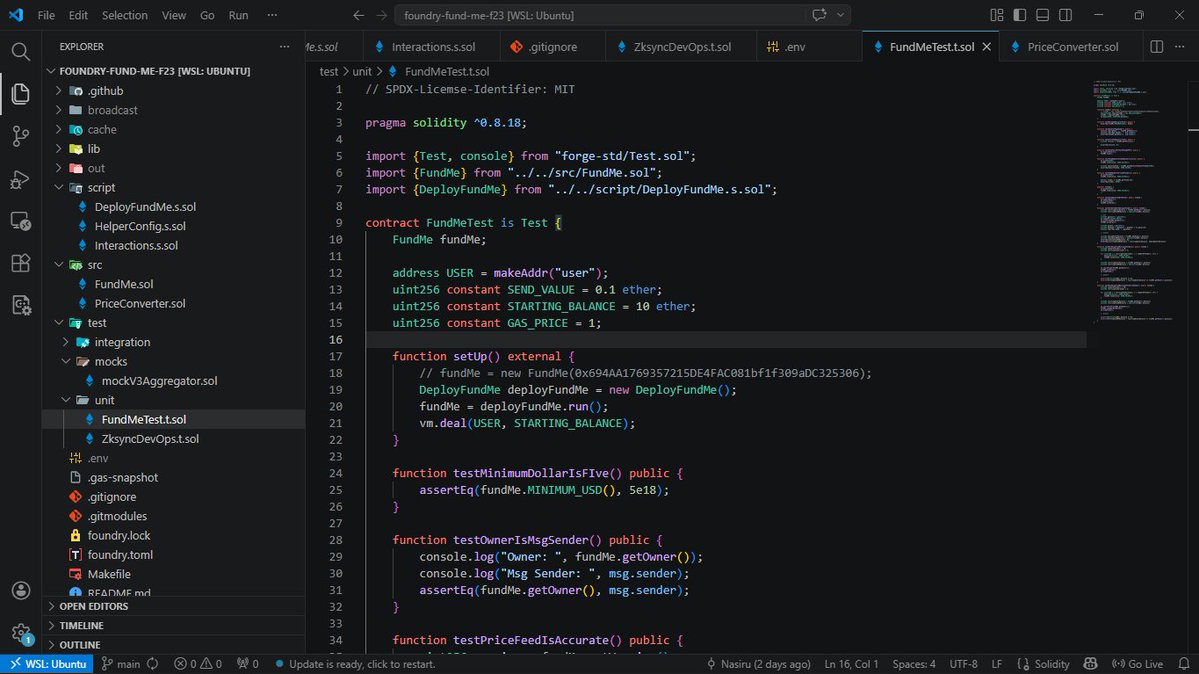This screenshot has height=674, width=1199.
Task: Click the update restart notification
Action: (356, 663)
